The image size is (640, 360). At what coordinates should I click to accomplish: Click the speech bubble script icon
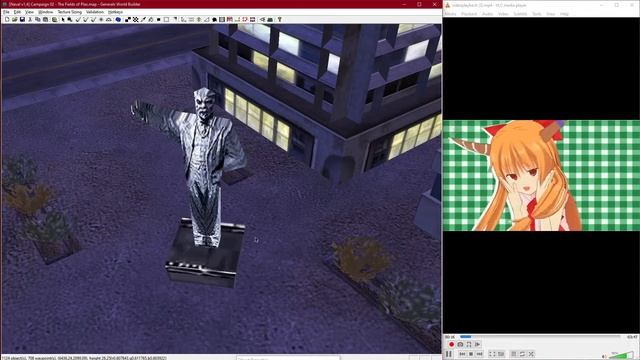[214, 19]
